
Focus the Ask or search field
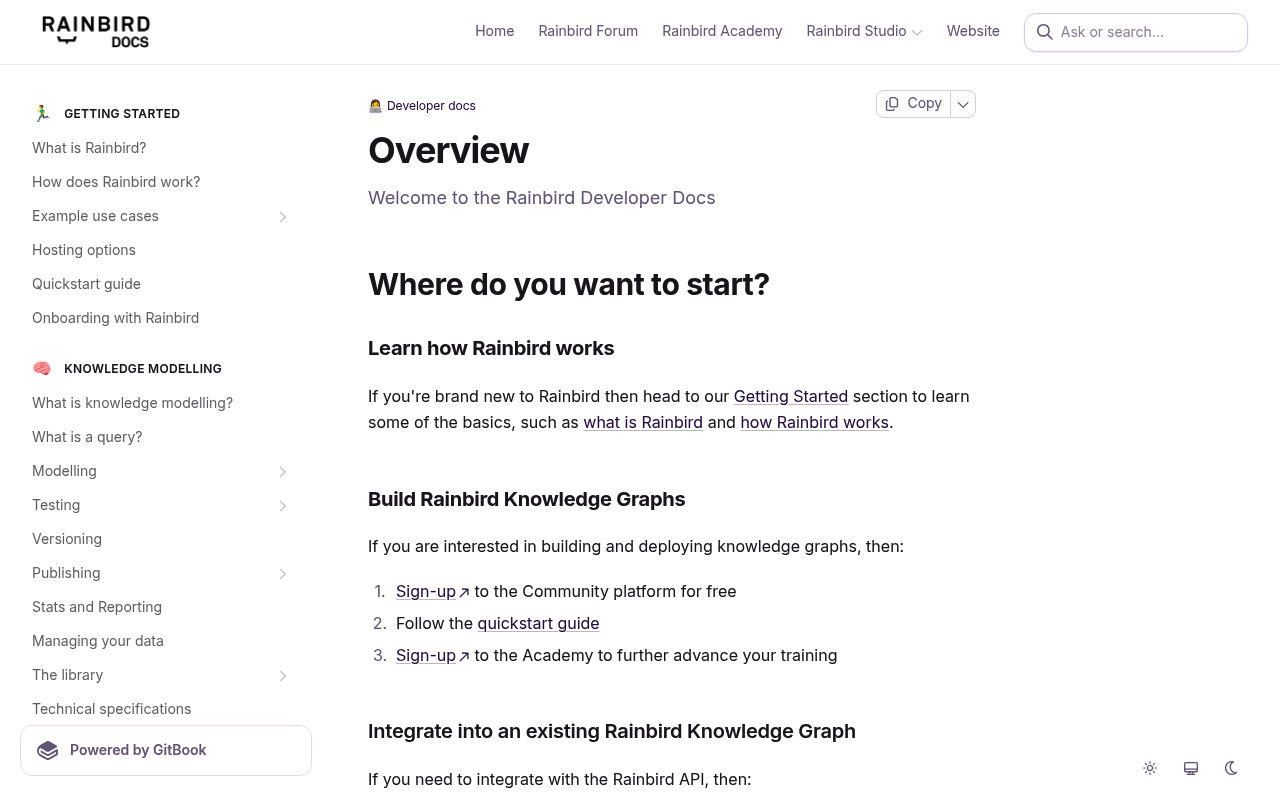(1136, 32)
